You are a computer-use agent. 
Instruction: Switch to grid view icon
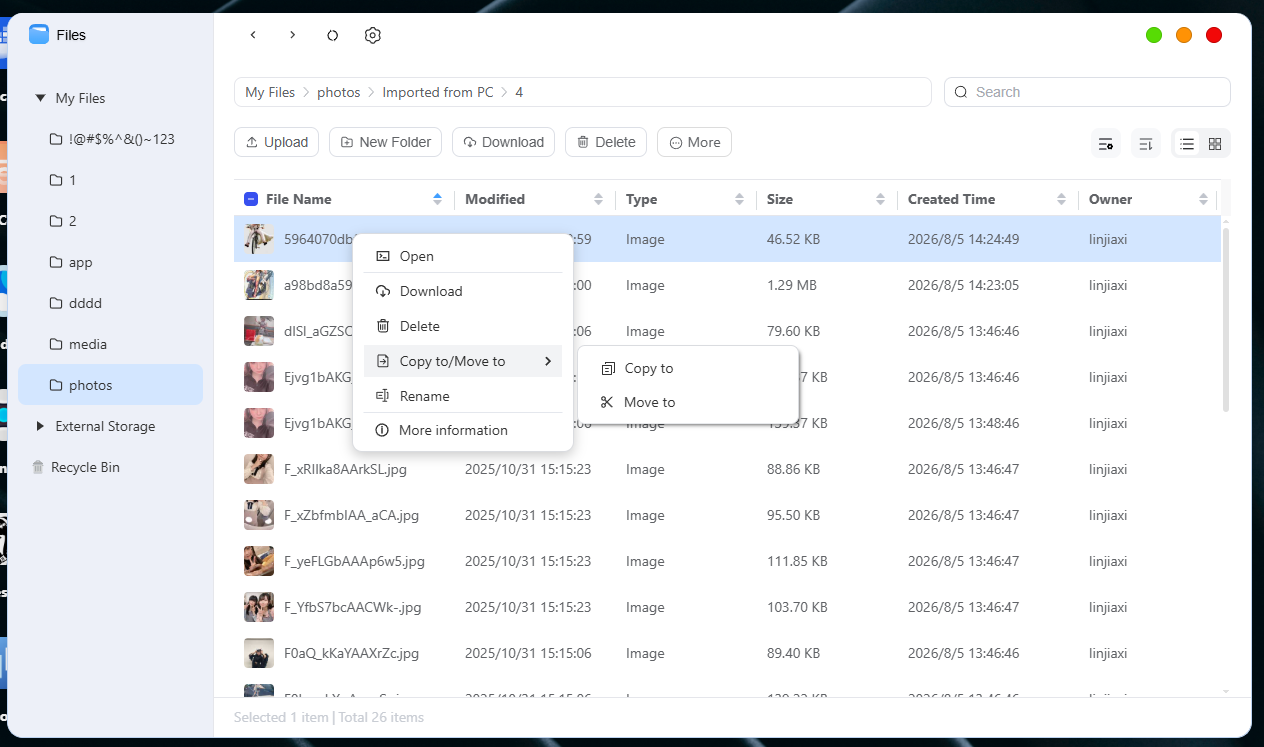[1215, 143]
